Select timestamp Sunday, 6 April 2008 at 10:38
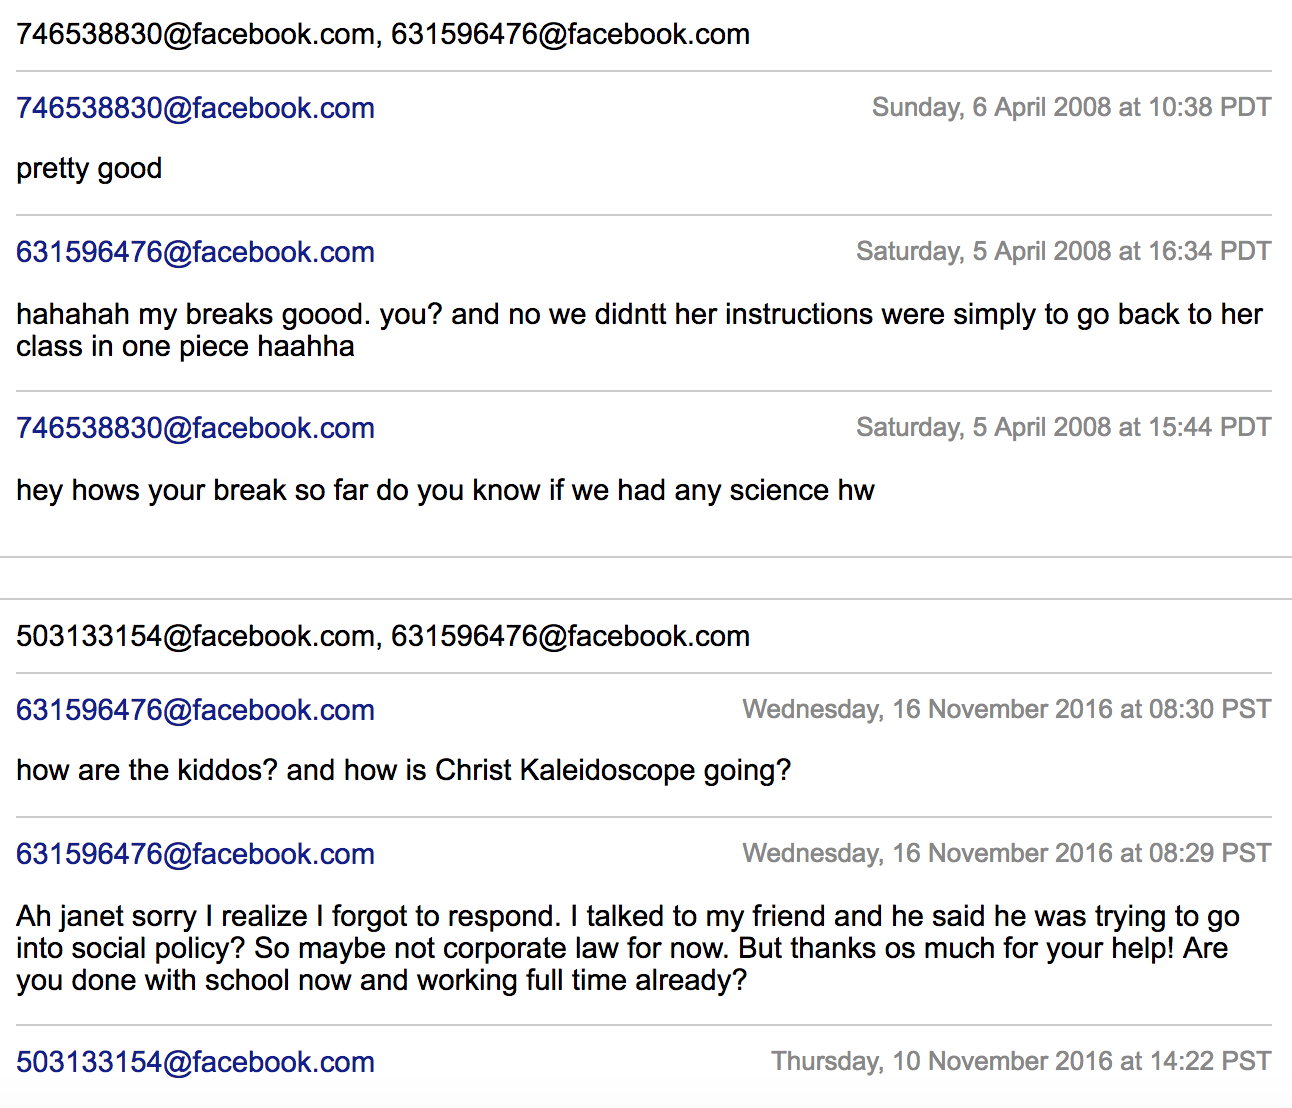 [1071, 107]
